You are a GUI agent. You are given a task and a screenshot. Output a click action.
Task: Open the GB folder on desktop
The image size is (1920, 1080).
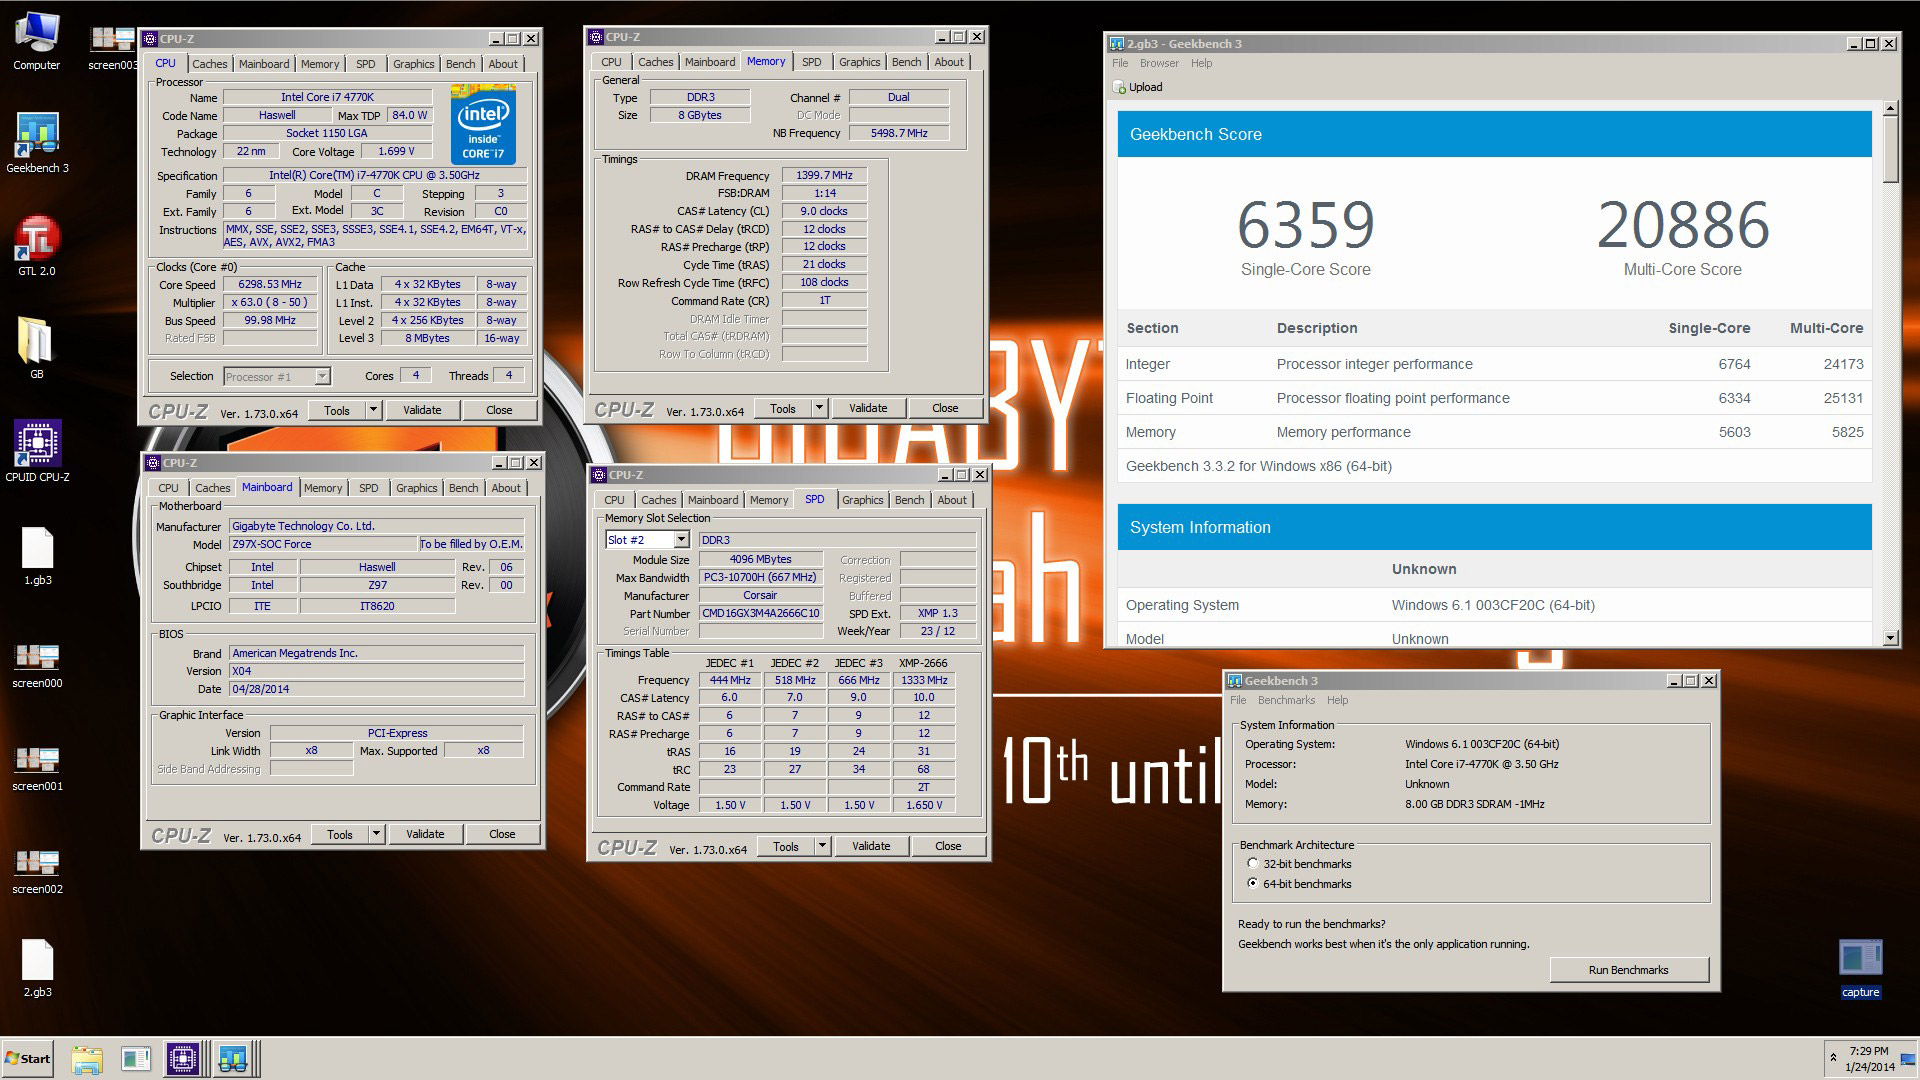click(x=37, y=342)
